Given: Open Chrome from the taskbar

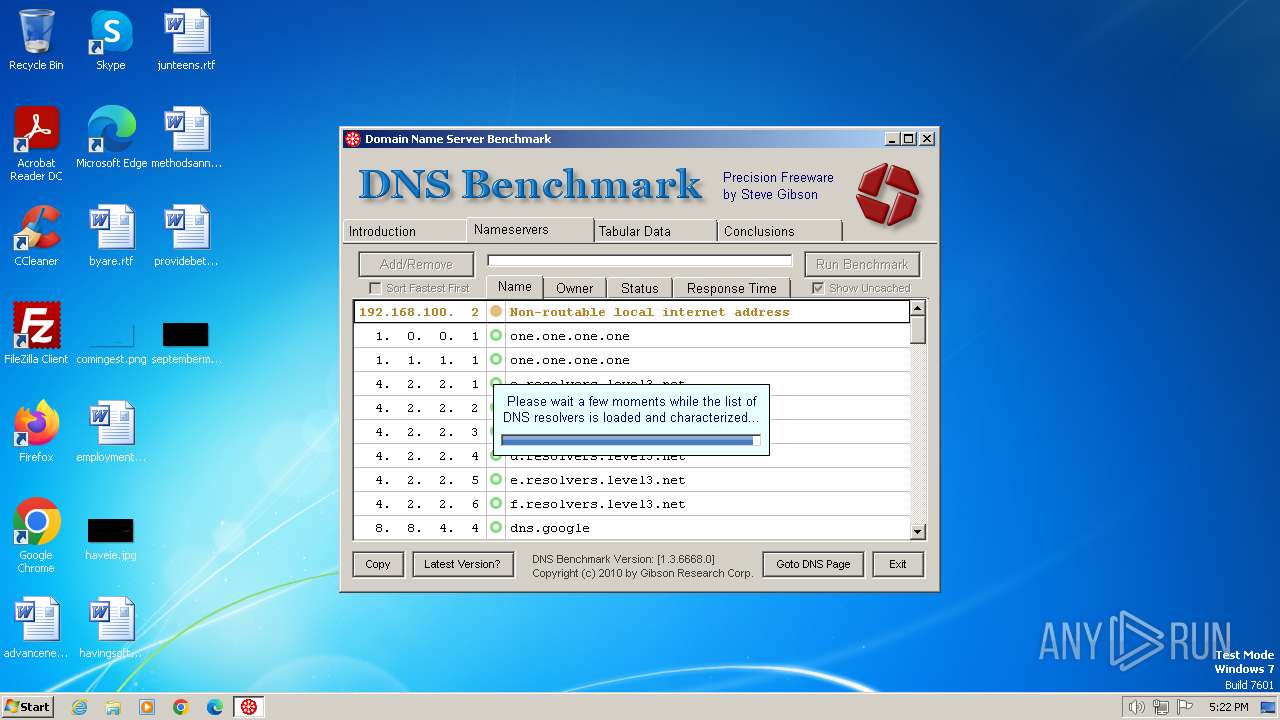Looking at the screenshot, I should 181,707.
